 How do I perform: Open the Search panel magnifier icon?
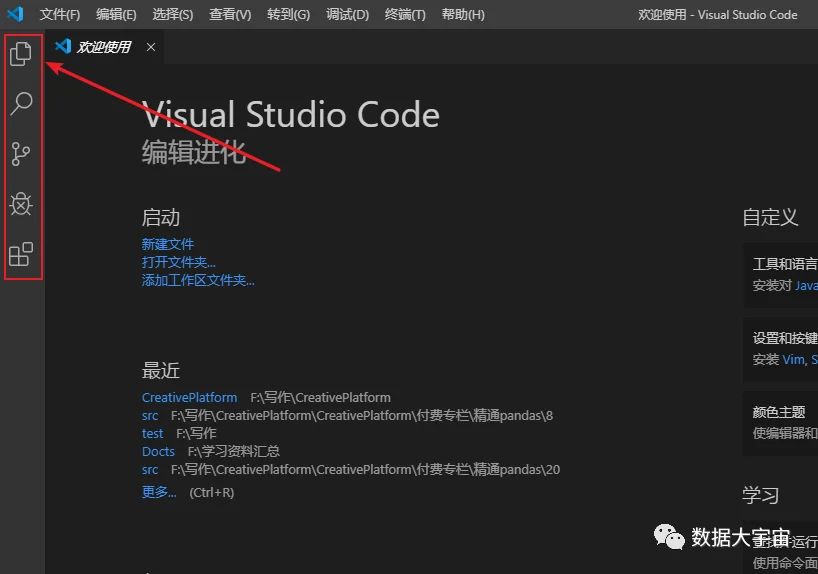tap(21, 103)
